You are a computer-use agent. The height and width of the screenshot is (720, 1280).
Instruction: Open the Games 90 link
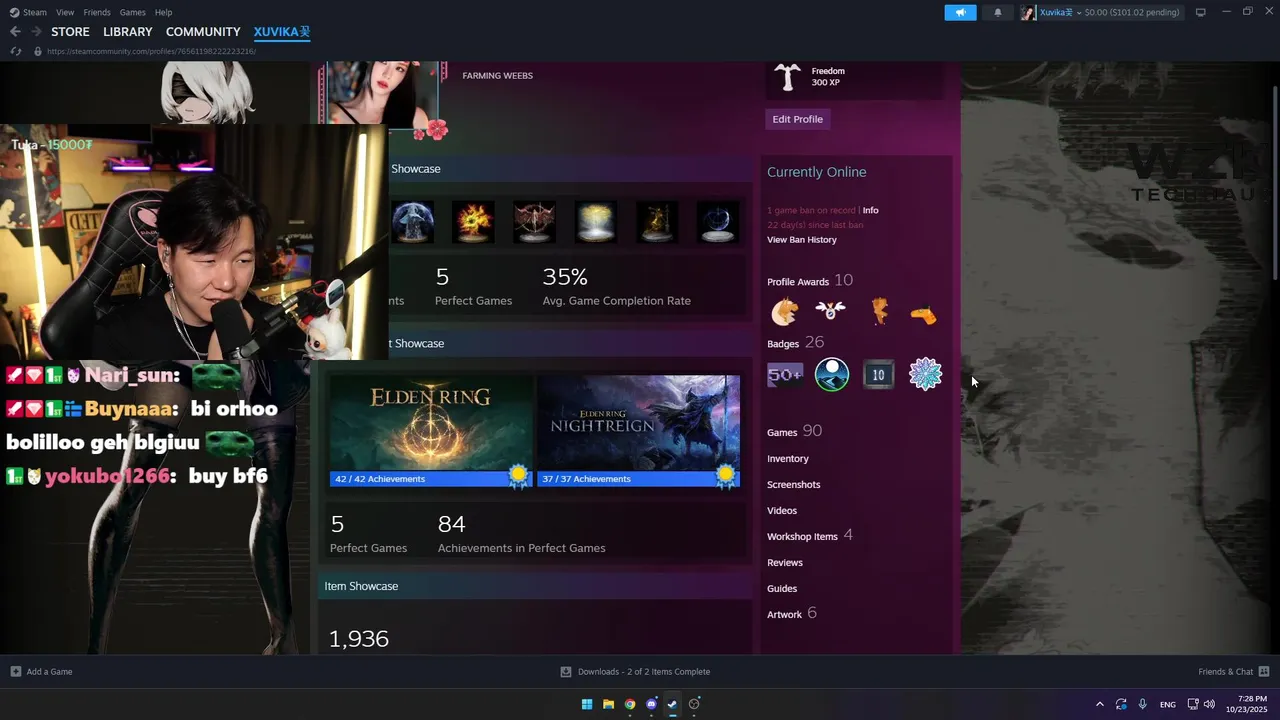coord(794,431)
